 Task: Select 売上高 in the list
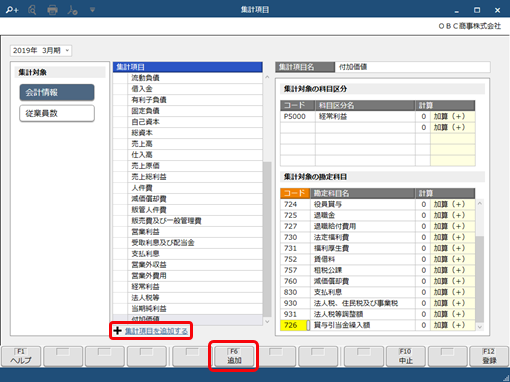[188, 144]
